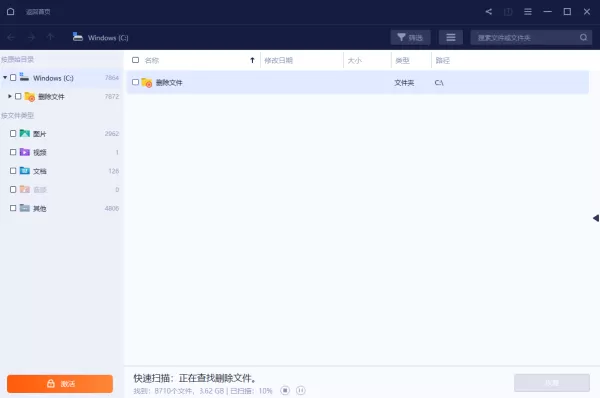This screenshot has width=600, height=398.
Task: Click the 返回首页 return home label
Action: tap(38, 12)
